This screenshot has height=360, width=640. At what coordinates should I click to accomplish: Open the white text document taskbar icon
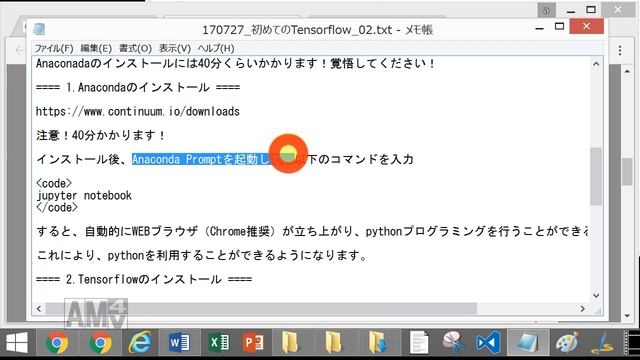tap(419, 343)
